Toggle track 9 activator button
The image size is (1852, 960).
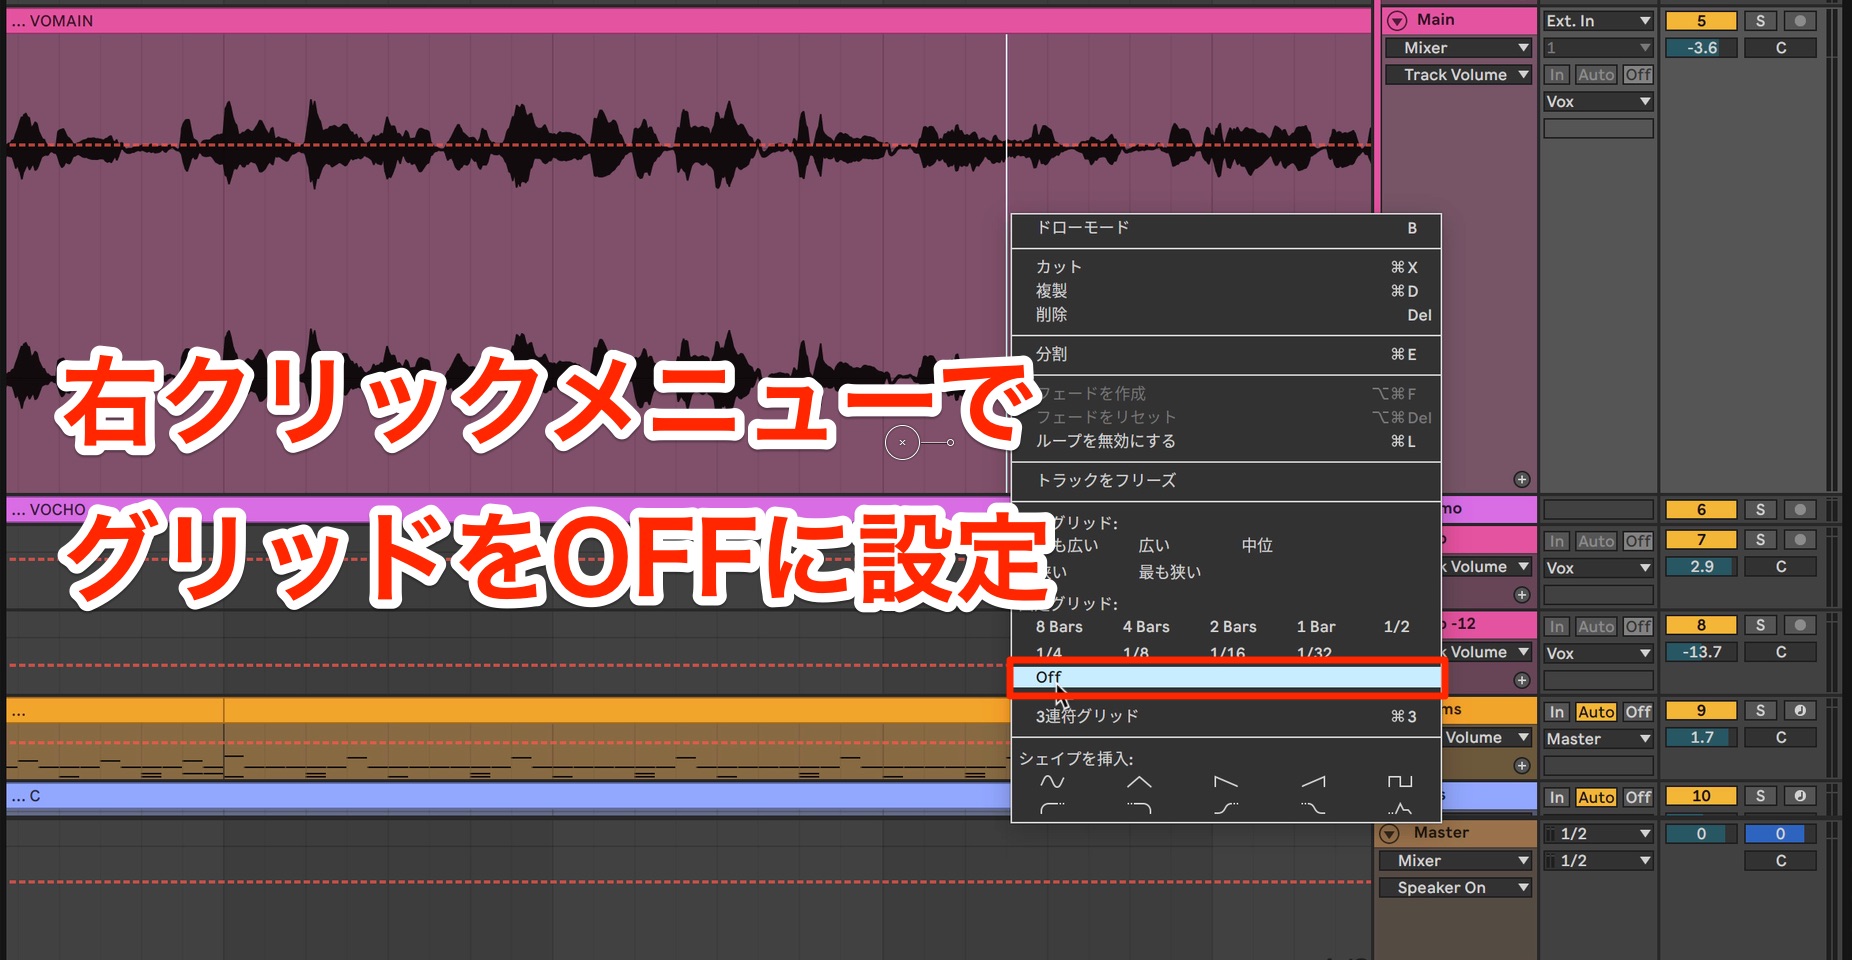(x=1701, y=710)
